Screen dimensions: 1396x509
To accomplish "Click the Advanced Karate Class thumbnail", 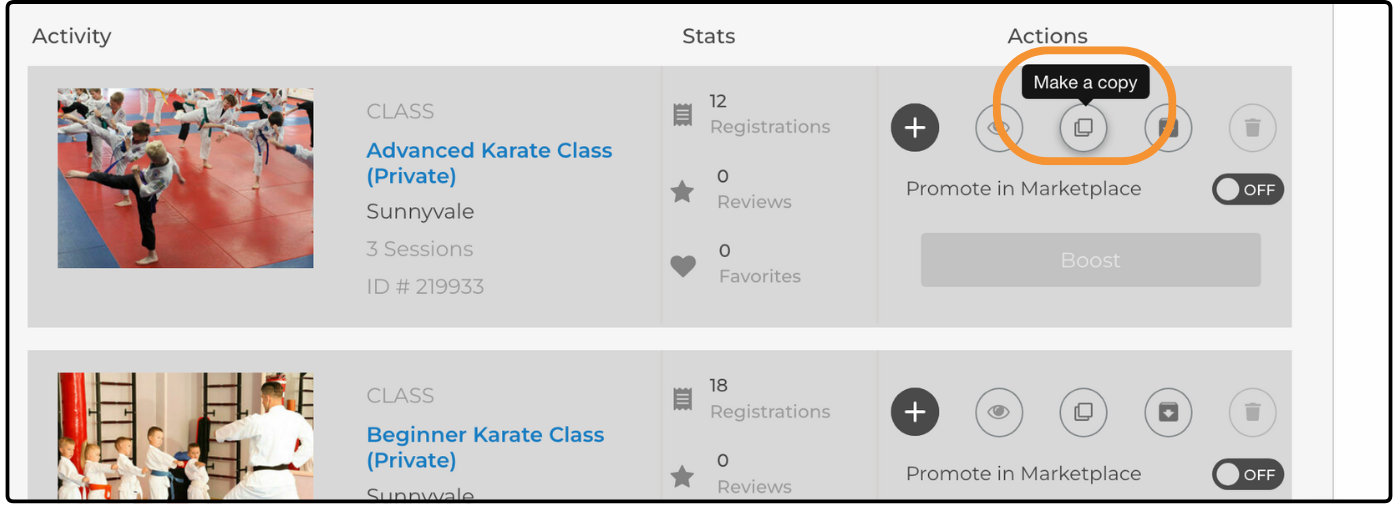I will [x=185, y=178].
